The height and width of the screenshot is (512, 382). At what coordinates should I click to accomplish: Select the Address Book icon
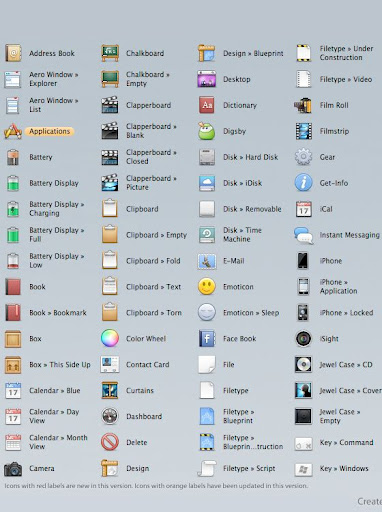point(13,53)
